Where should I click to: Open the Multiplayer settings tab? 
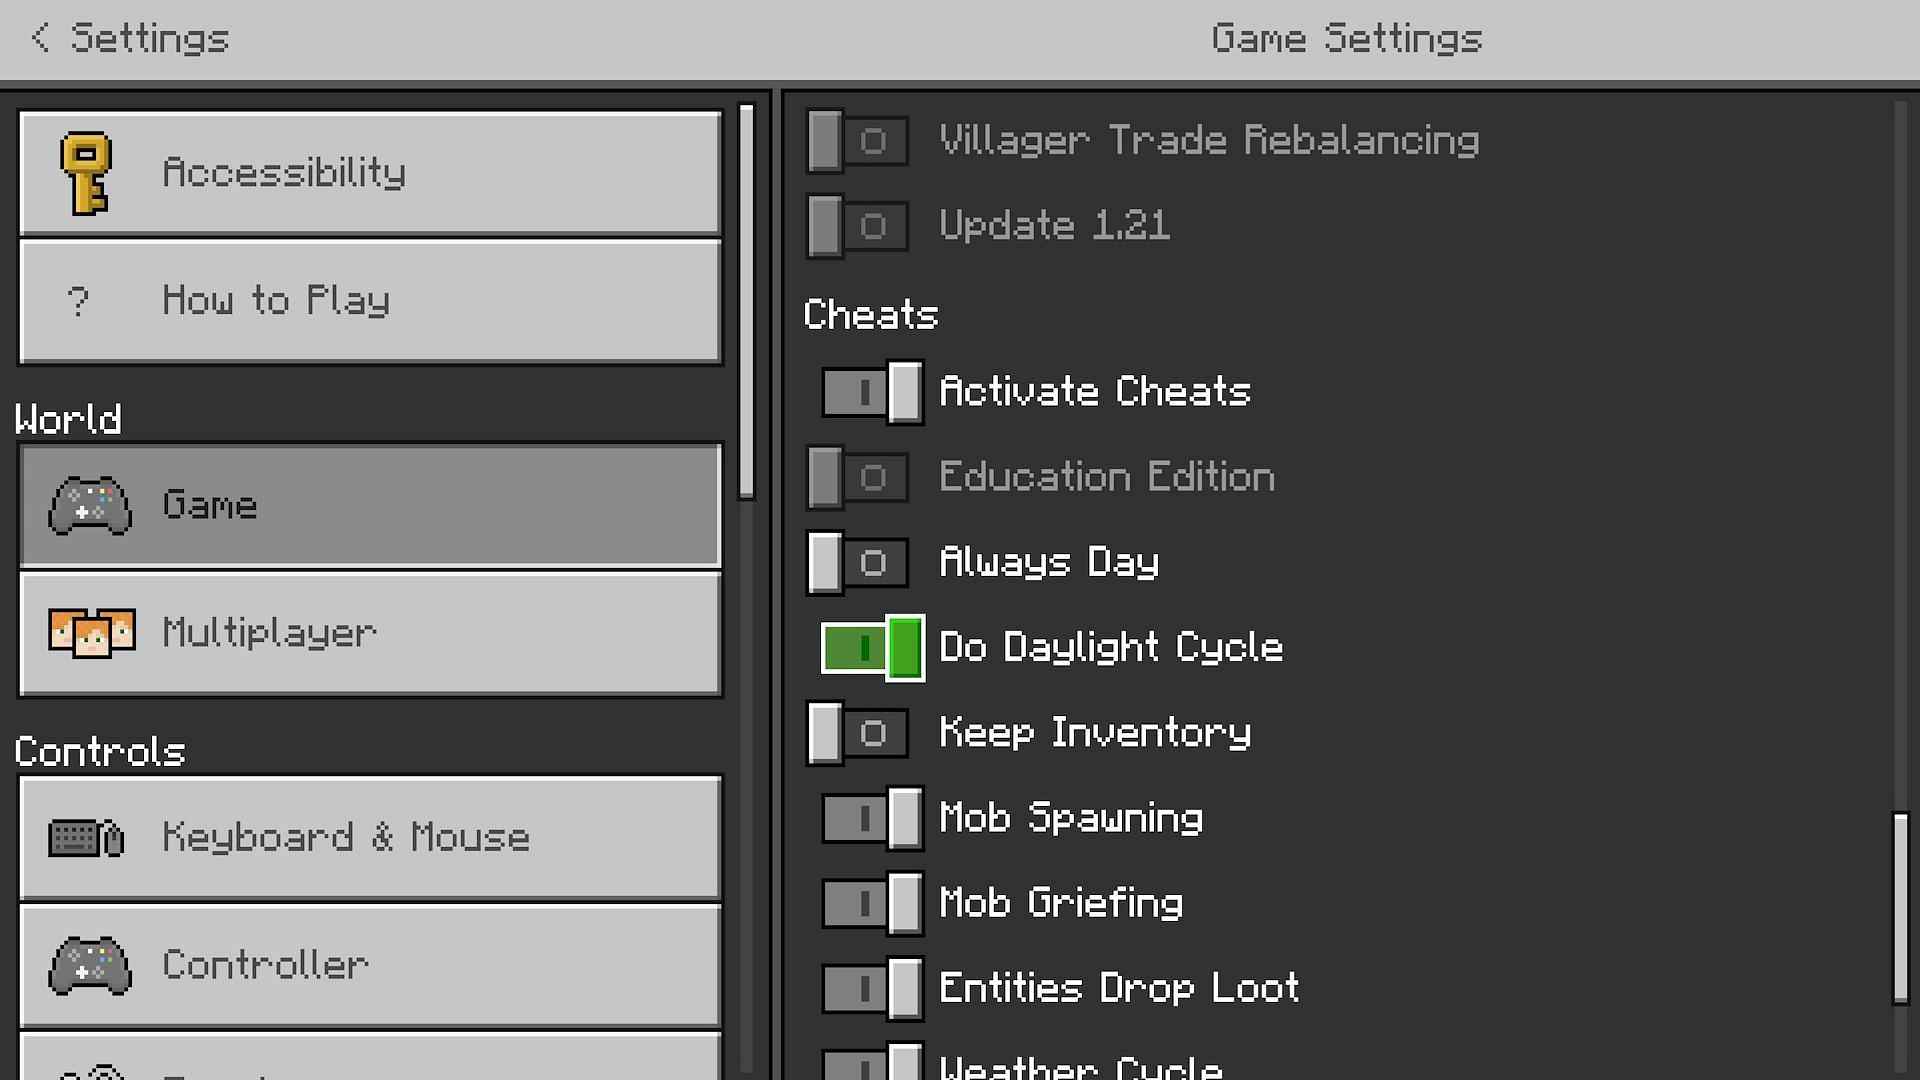click(x=370, y=633)
